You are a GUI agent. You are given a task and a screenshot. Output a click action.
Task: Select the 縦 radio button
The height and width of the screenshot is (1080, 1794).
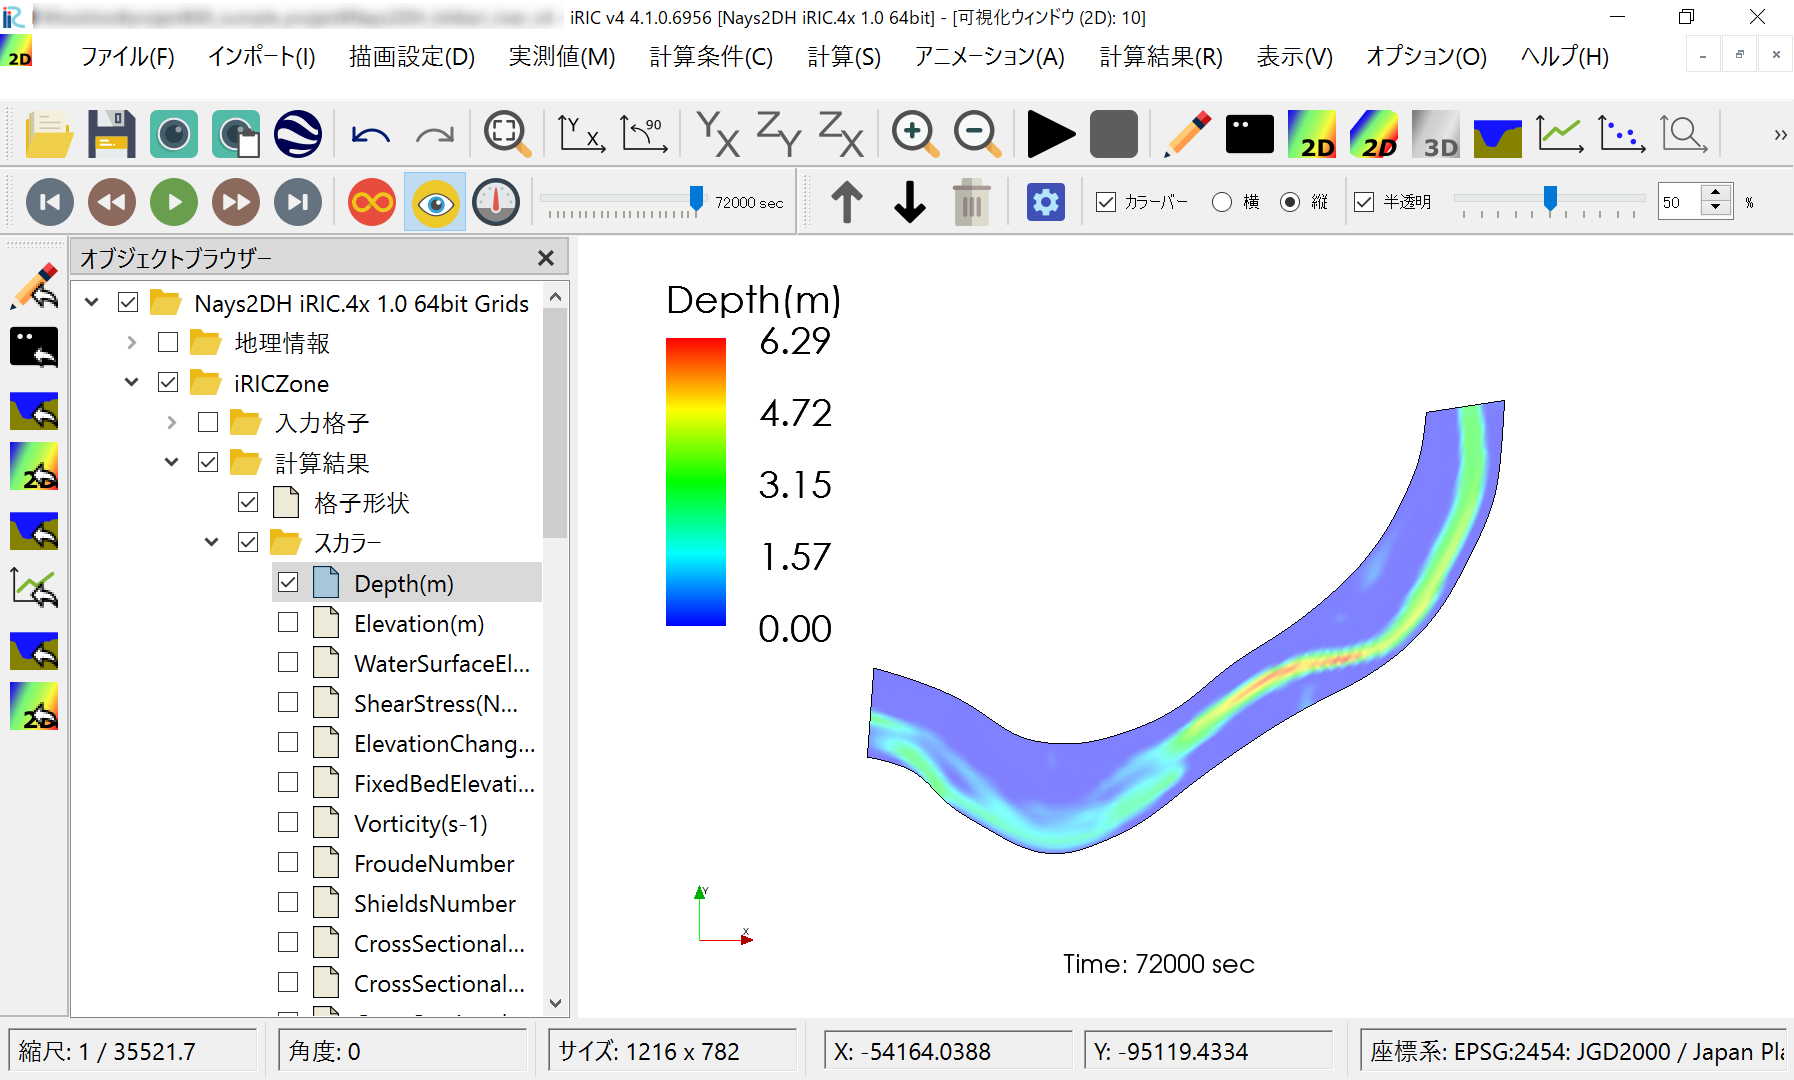[1290, 202]
